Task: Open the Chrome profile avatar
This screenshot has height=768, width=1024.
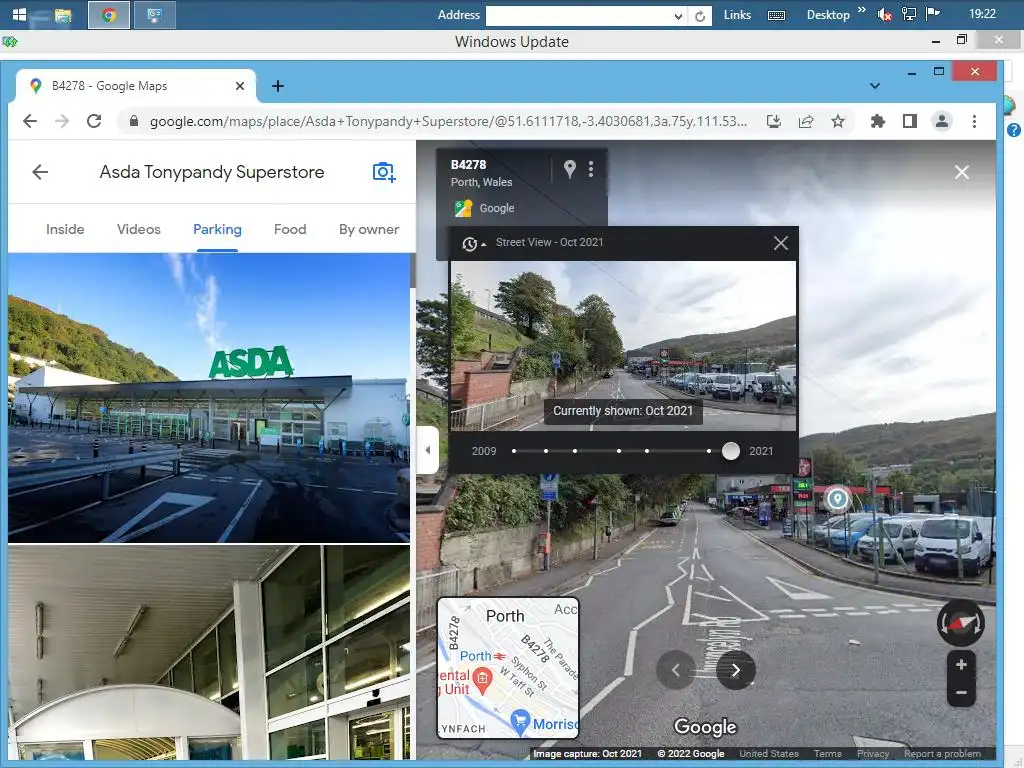Action: point(942,121)
